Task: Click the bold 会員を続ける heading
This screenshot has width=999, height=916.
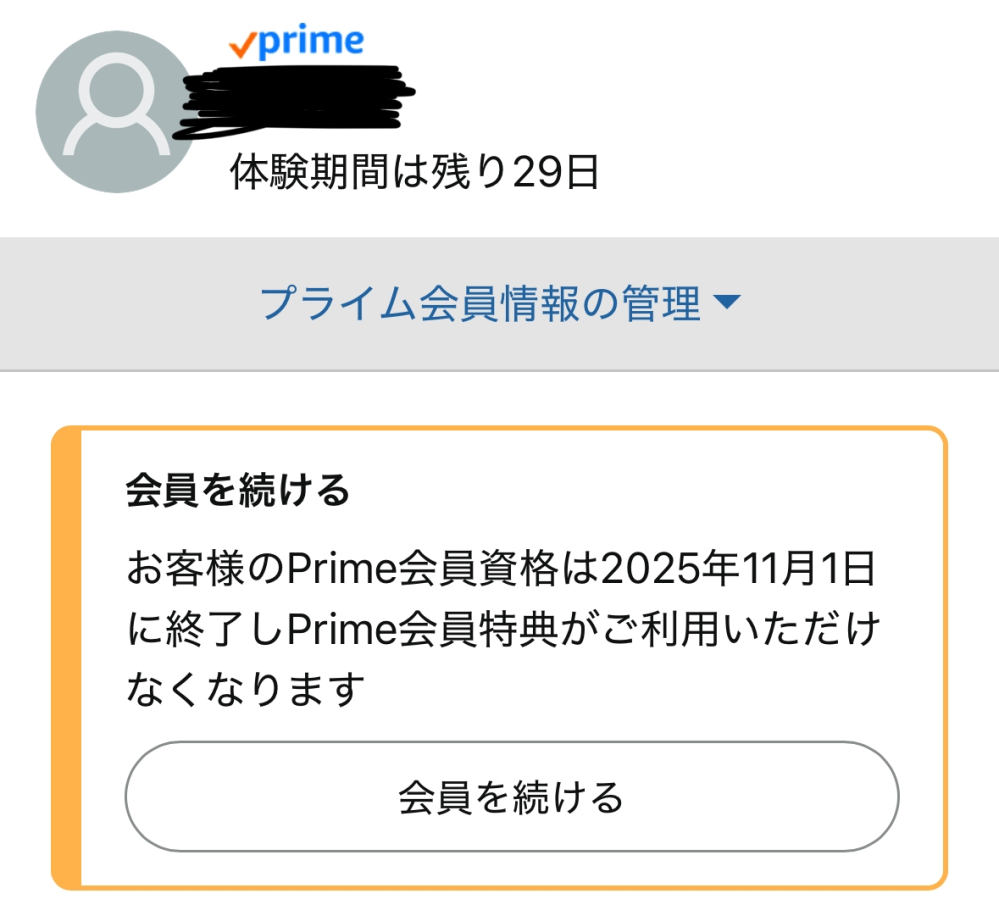Action: [x=238, y=491]
